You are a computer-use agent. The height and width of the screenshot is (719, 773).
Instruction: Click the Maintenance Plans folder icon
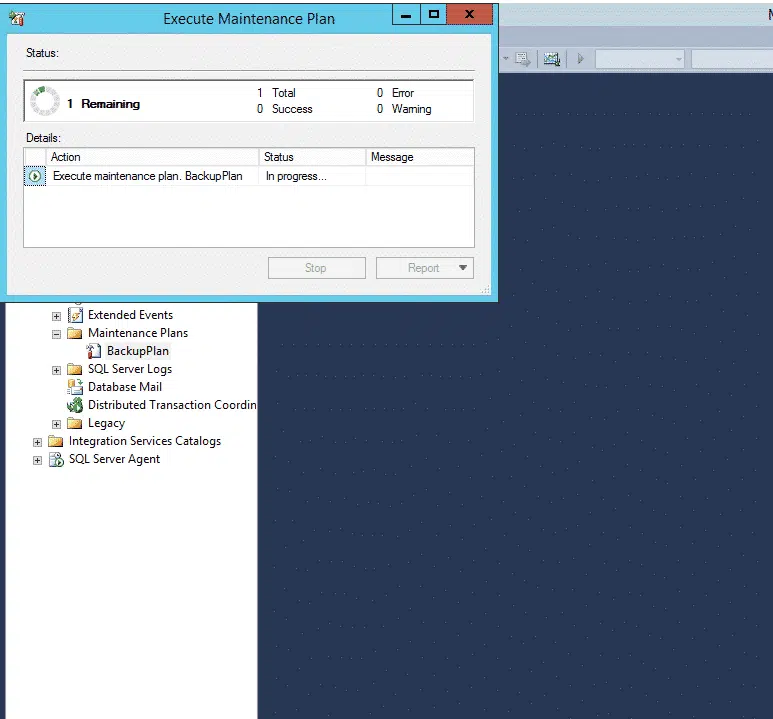pyautogui.click(x=74, y=333)
